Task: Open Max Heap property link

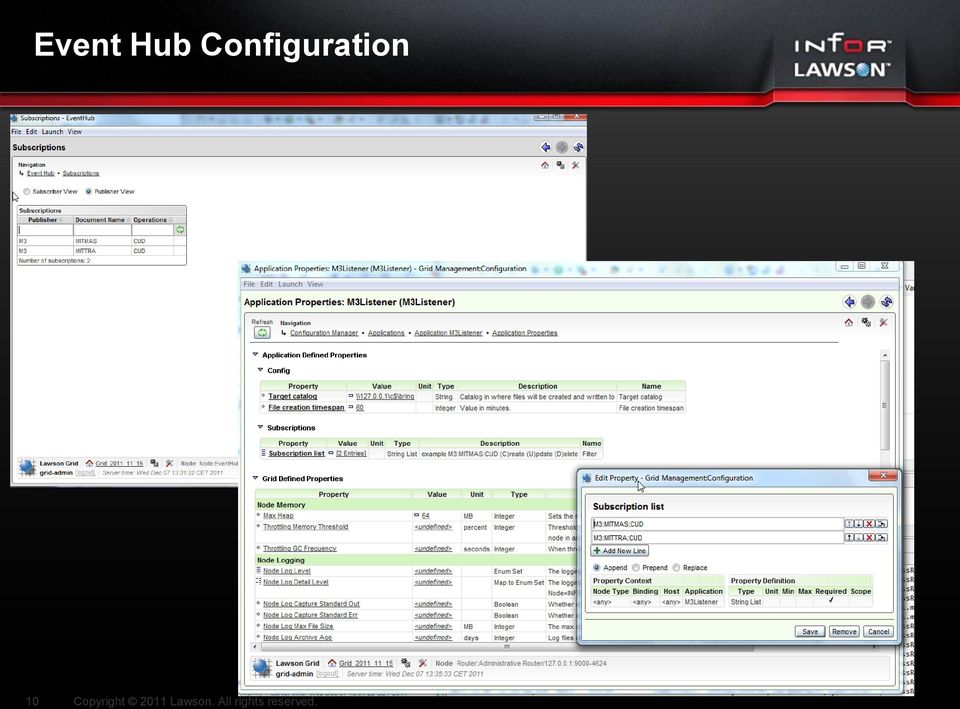Action: pos(278,516)
